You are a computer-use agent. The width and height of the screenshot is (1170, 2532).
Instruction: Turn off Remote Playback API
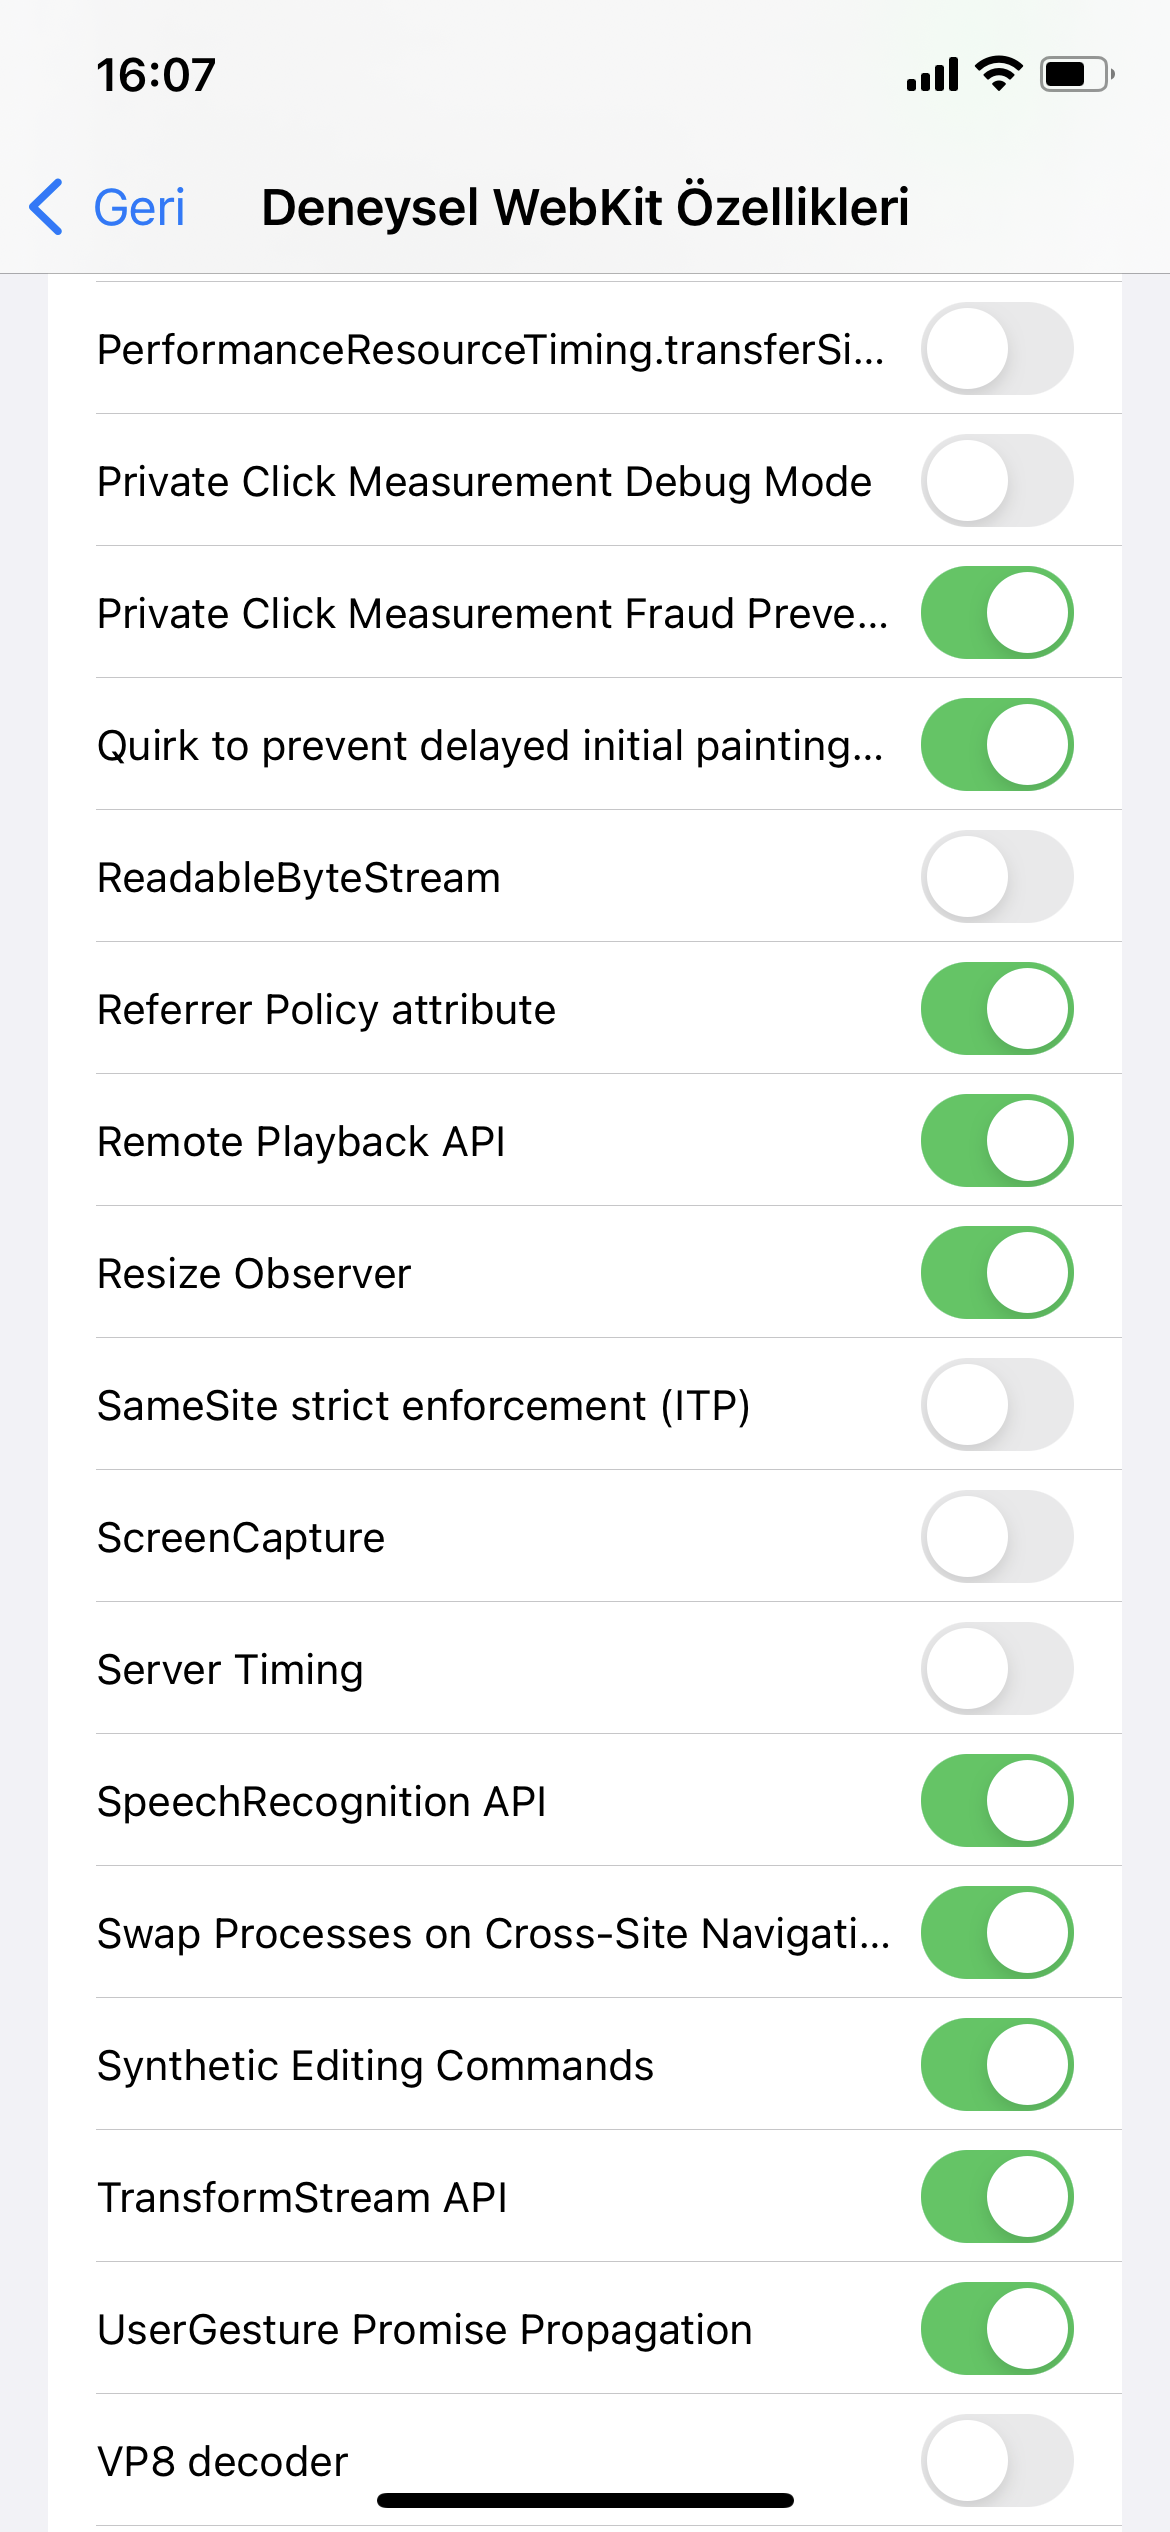(997, 1141)
